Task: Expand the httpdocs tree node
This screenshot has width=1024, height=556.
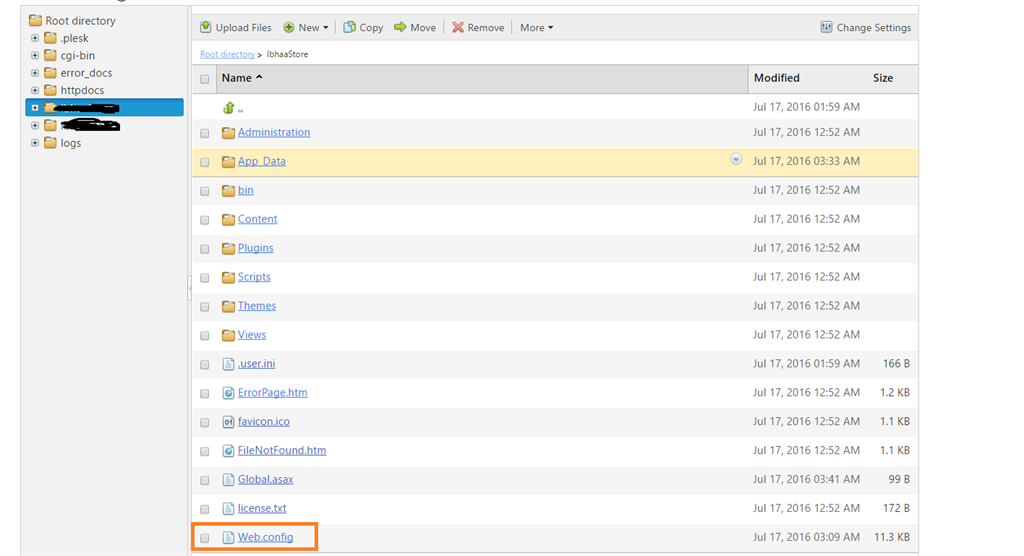Action: 35,90
